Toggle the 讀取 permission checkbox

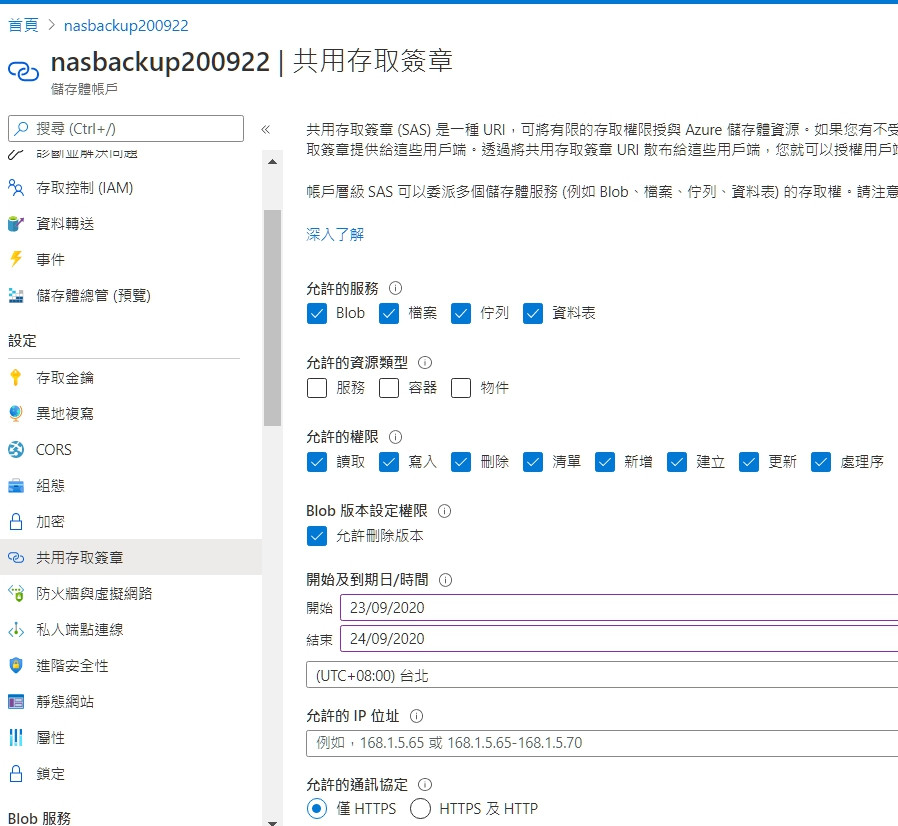click(x=317, y=462)
